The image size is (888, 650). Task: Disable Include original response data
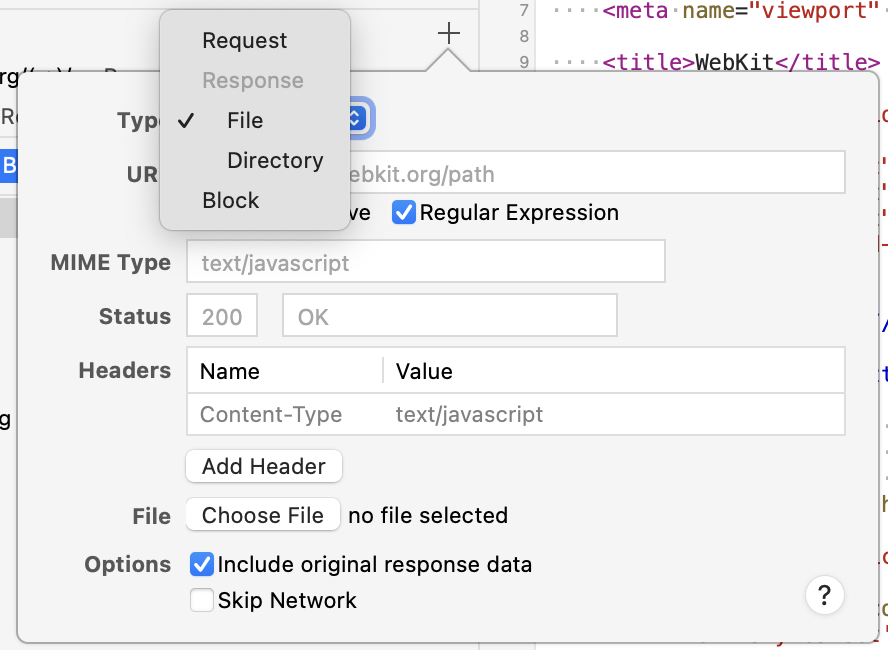click(202, 565)
